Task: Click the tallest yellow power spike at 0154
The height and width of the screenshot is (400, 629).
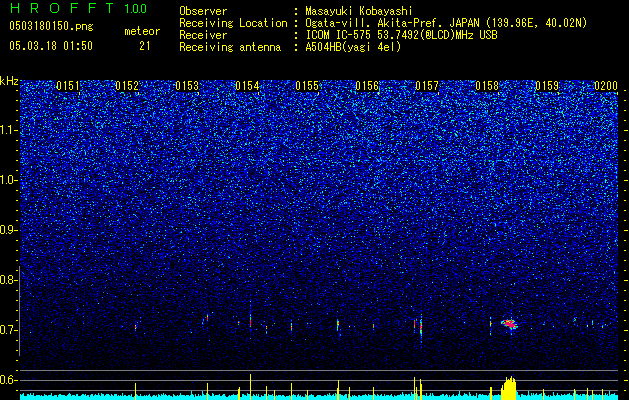Action: point(250,387)
